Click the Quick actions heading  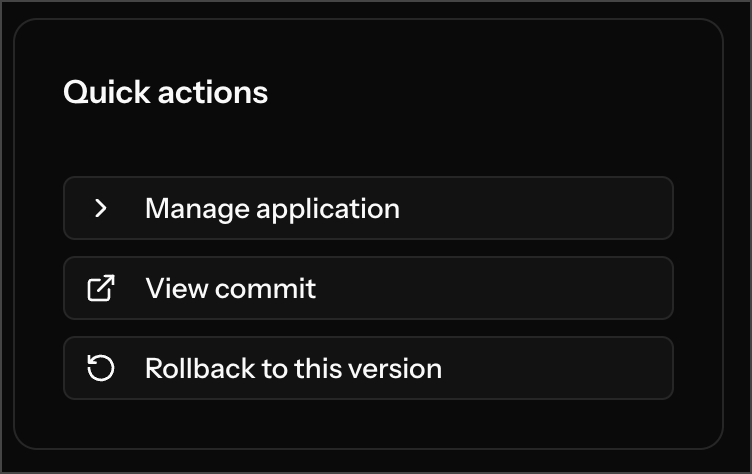click(165, 93)
